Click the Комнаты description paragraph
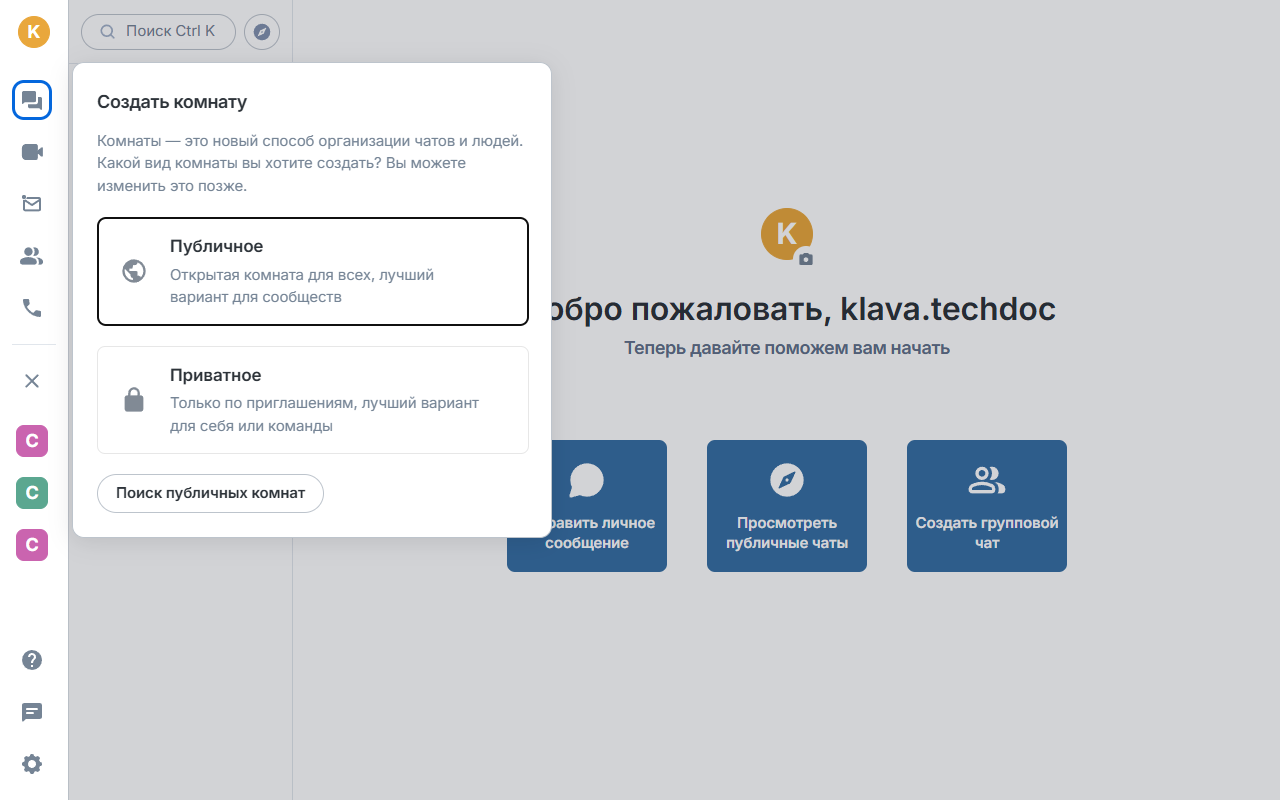The image size is (1280, 800). (x=310, y=164)
